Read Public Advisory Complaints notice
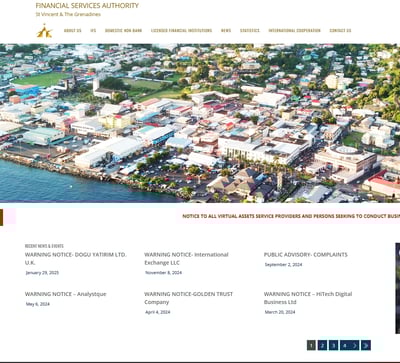Screen dimensions: 400x363 coord(305,255)
